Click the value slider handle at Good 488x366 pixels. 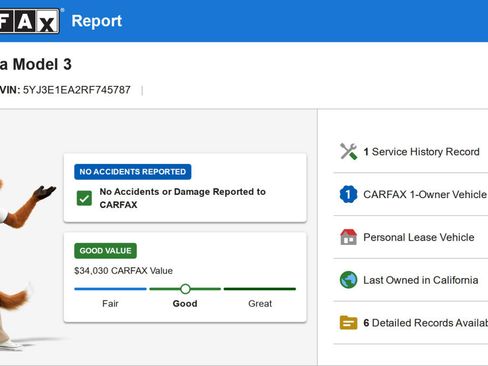point(185,289)
